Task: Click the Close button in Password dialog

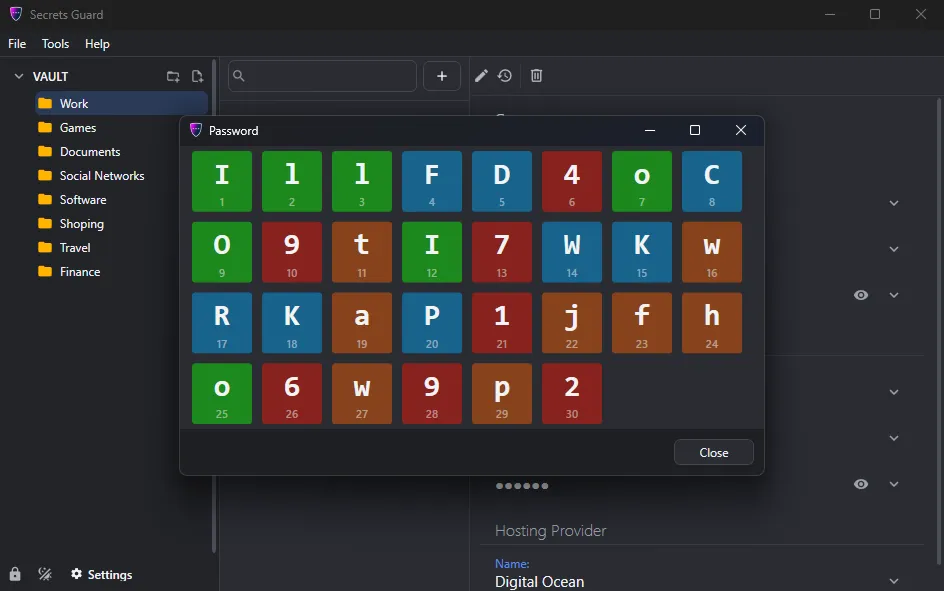Action: click(x=713, y=453)
